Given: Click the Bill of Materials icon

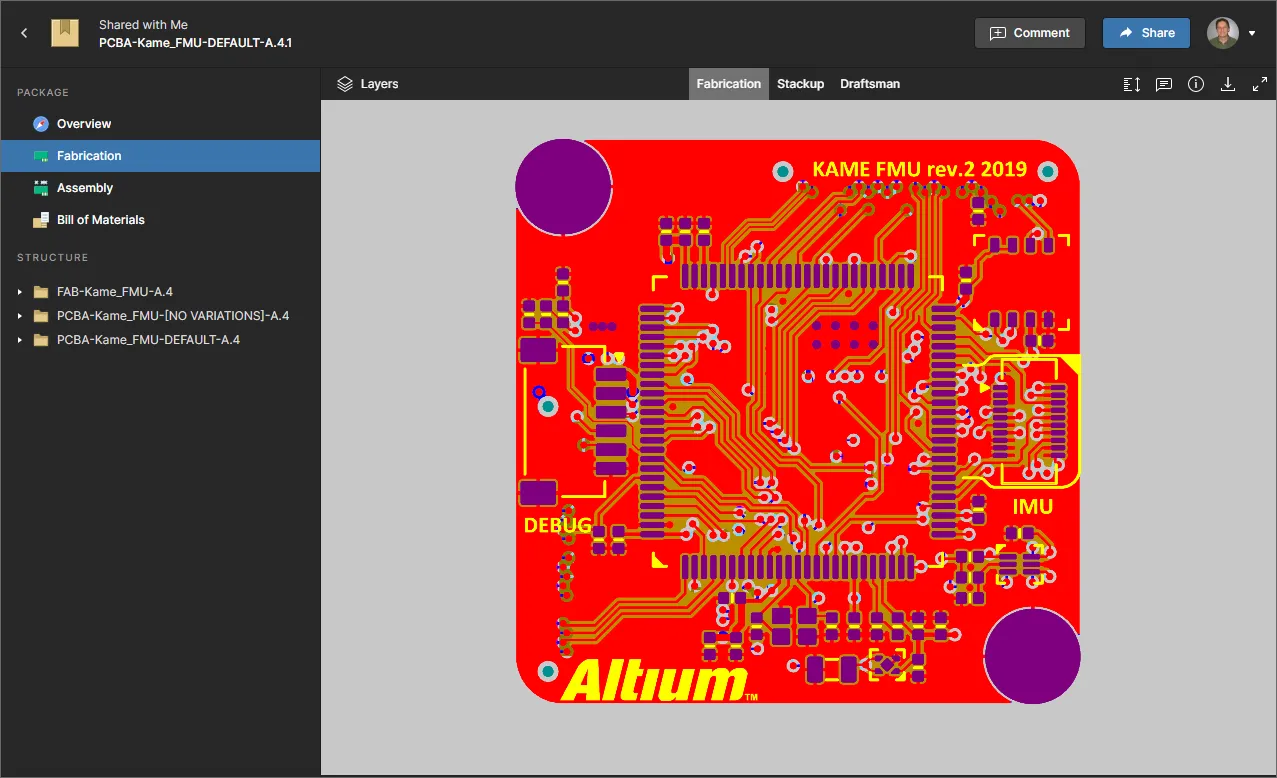Looking at the screenshot, I should click(41, 220).
